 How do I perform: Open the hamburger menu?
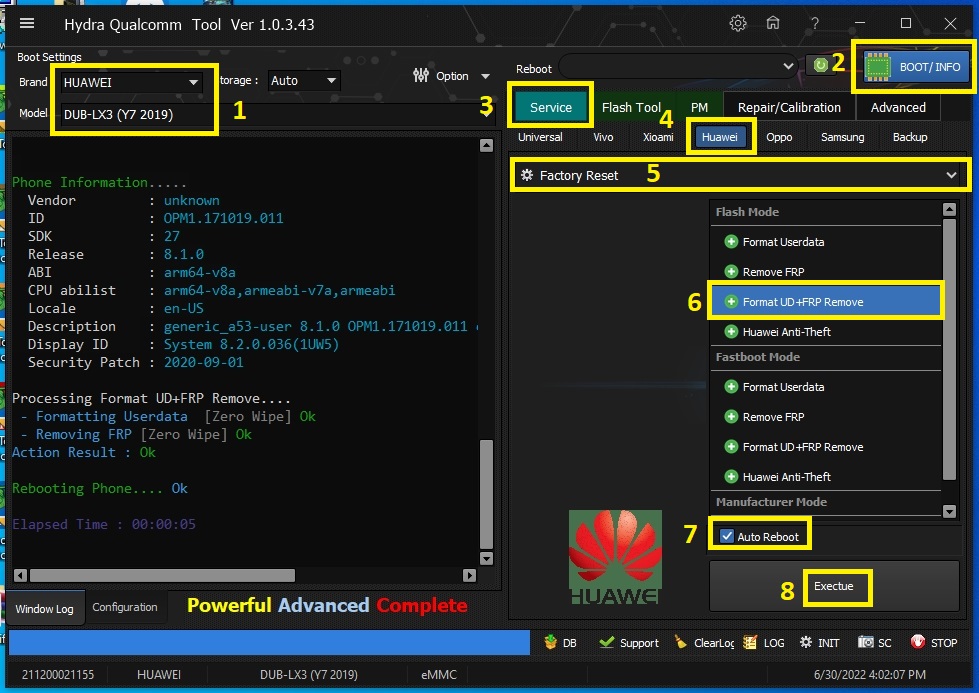[27, 24]
